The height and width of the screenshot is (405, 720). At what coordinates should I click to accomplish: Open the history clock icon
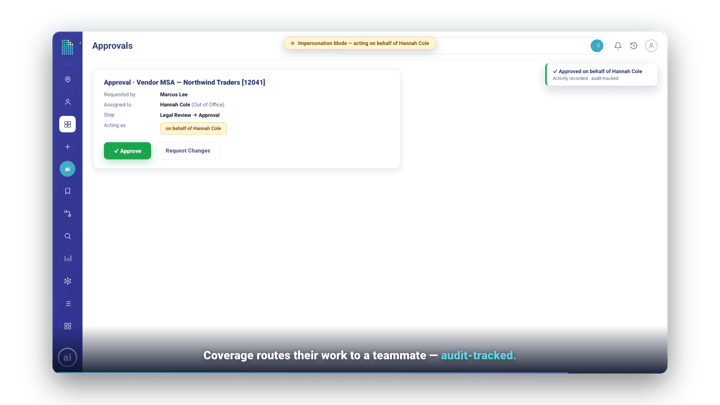[x=634, y=45]
